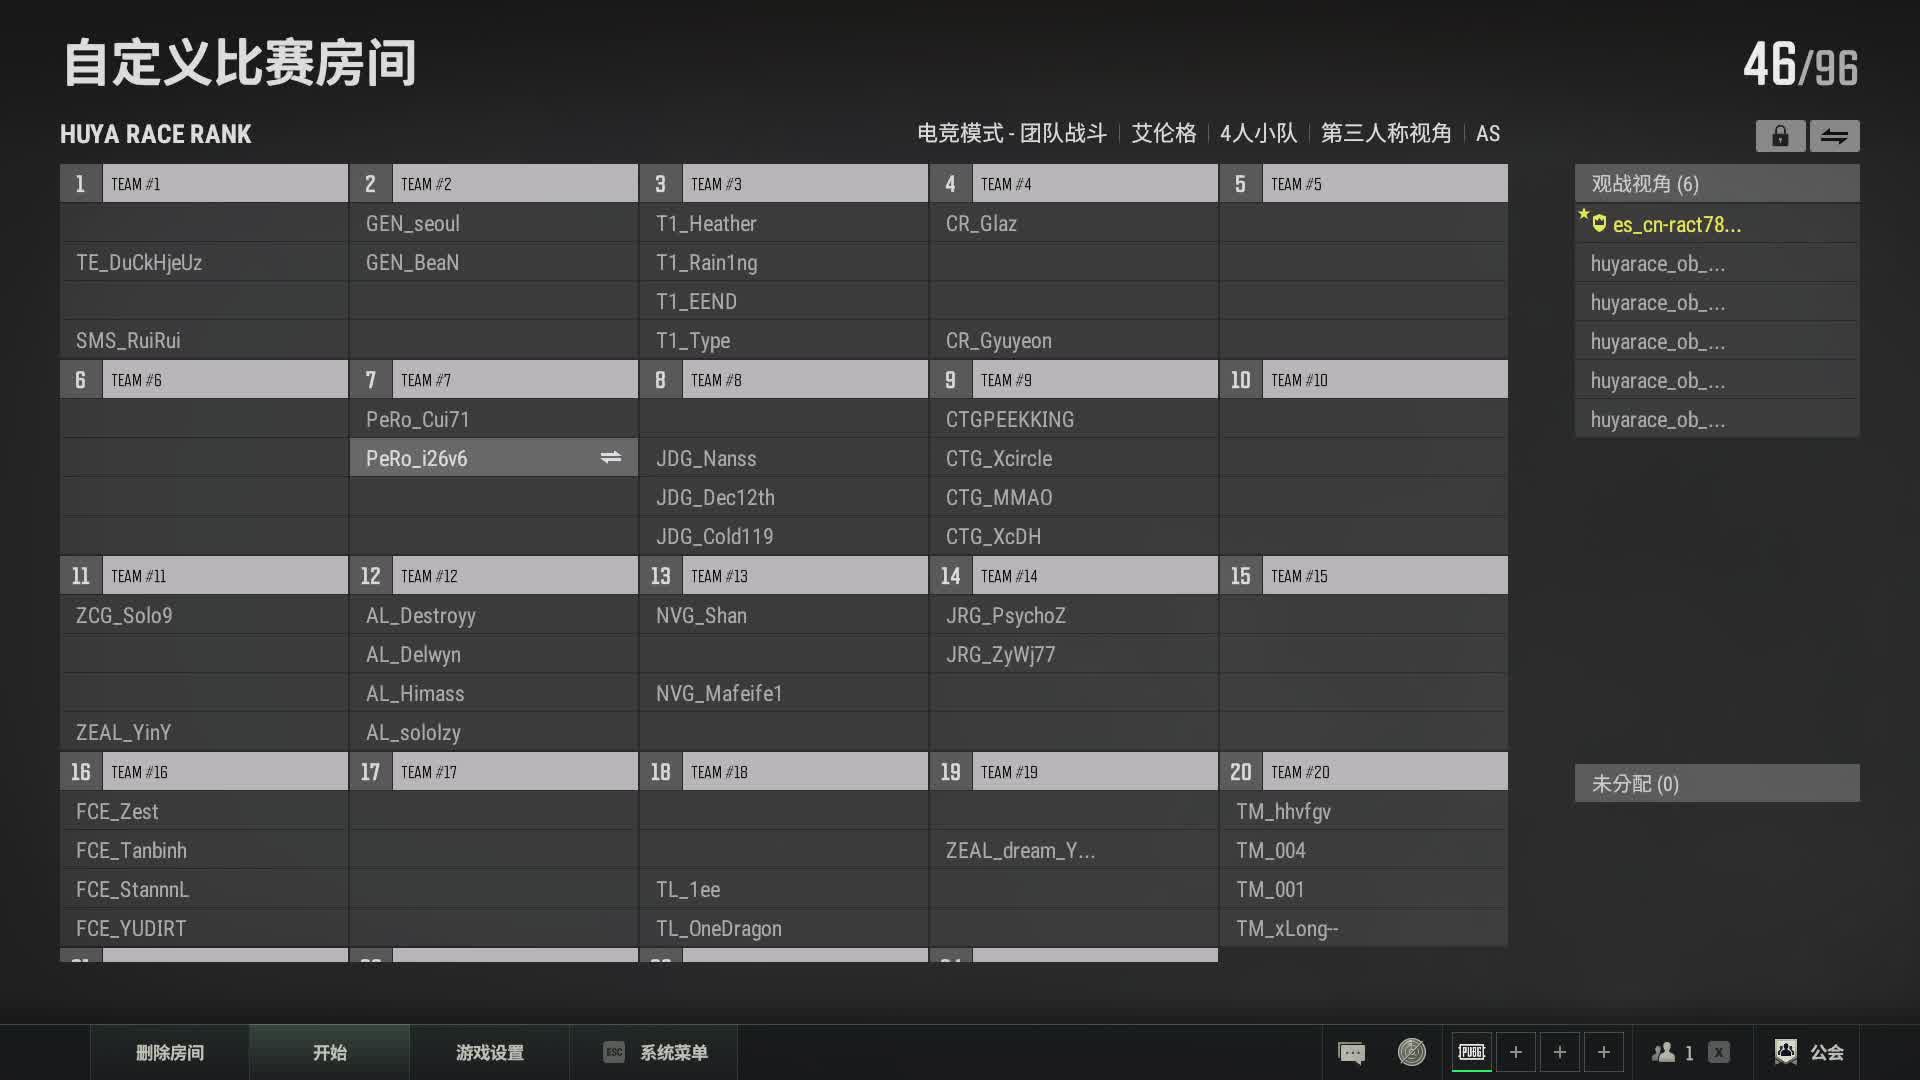This screenshot has width=1920, height=1080.
Task: Click the swap teams arrows button
Action: pos(1834,136)
